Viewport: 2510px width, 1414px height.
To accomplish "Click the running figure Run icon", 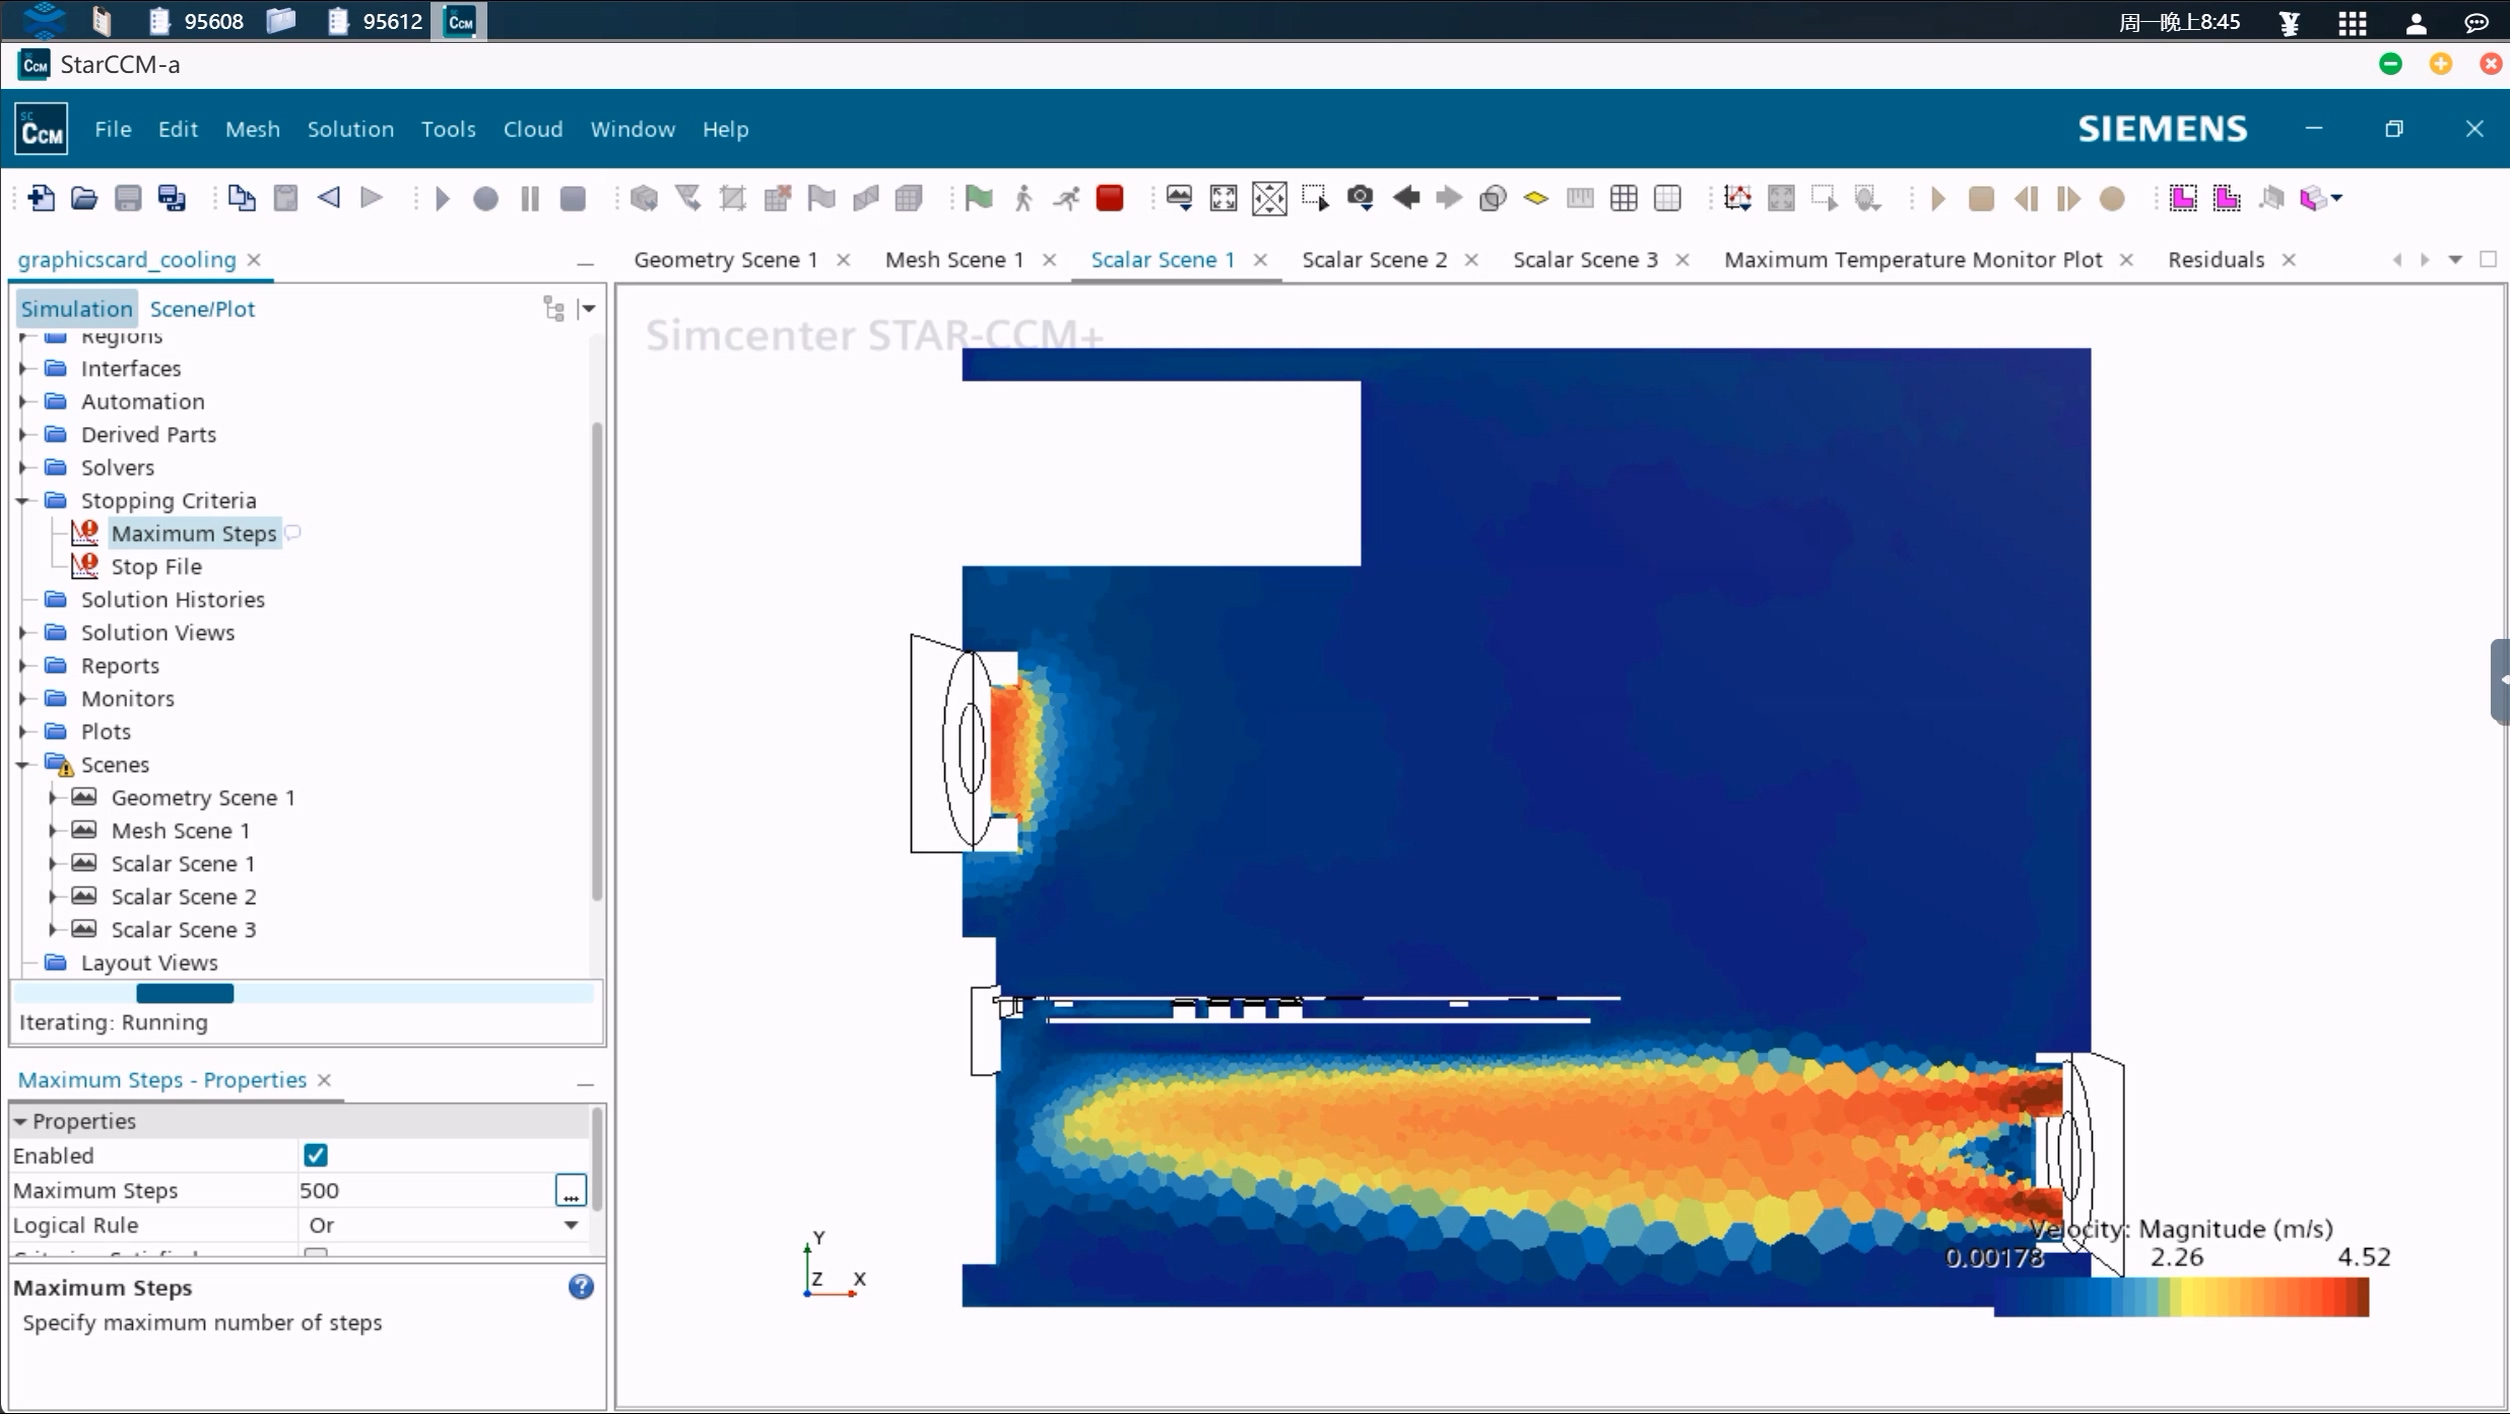I will pos(1066,198).
